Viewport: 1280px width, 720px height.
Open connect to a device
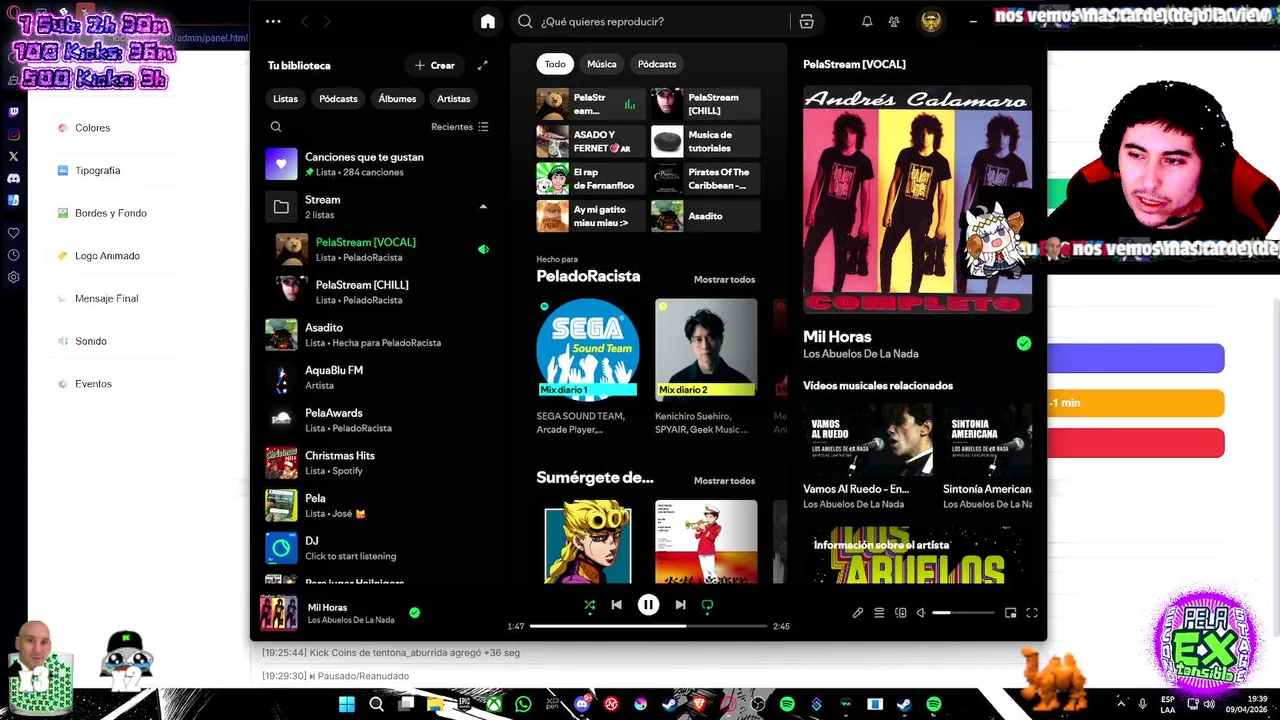[x=901, y=613]
